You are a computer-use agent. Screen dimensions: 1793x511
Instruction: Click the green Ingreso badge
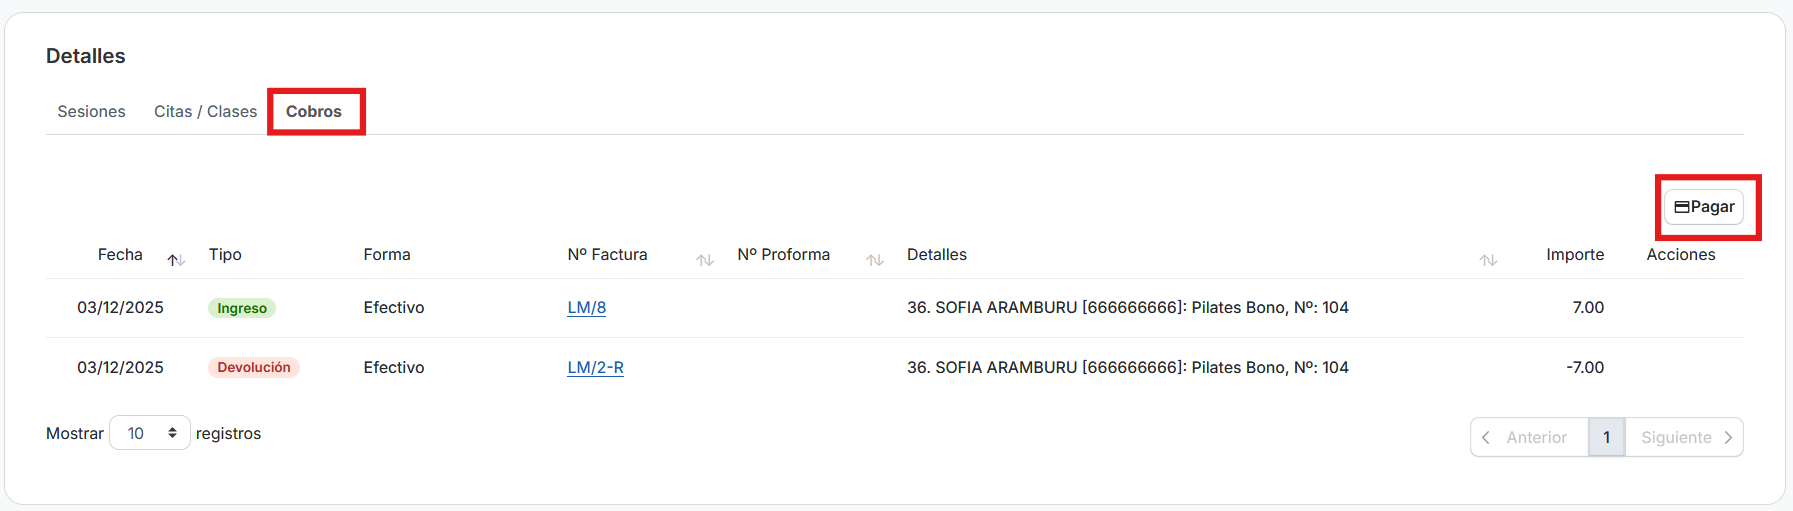tap(242, 308)
